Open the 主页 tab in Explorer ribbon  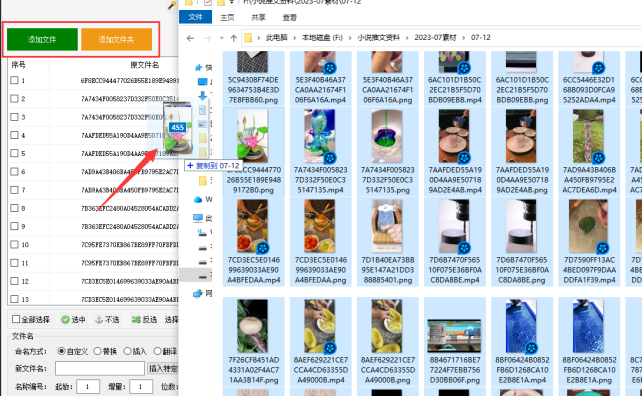[x=227, y=17]
